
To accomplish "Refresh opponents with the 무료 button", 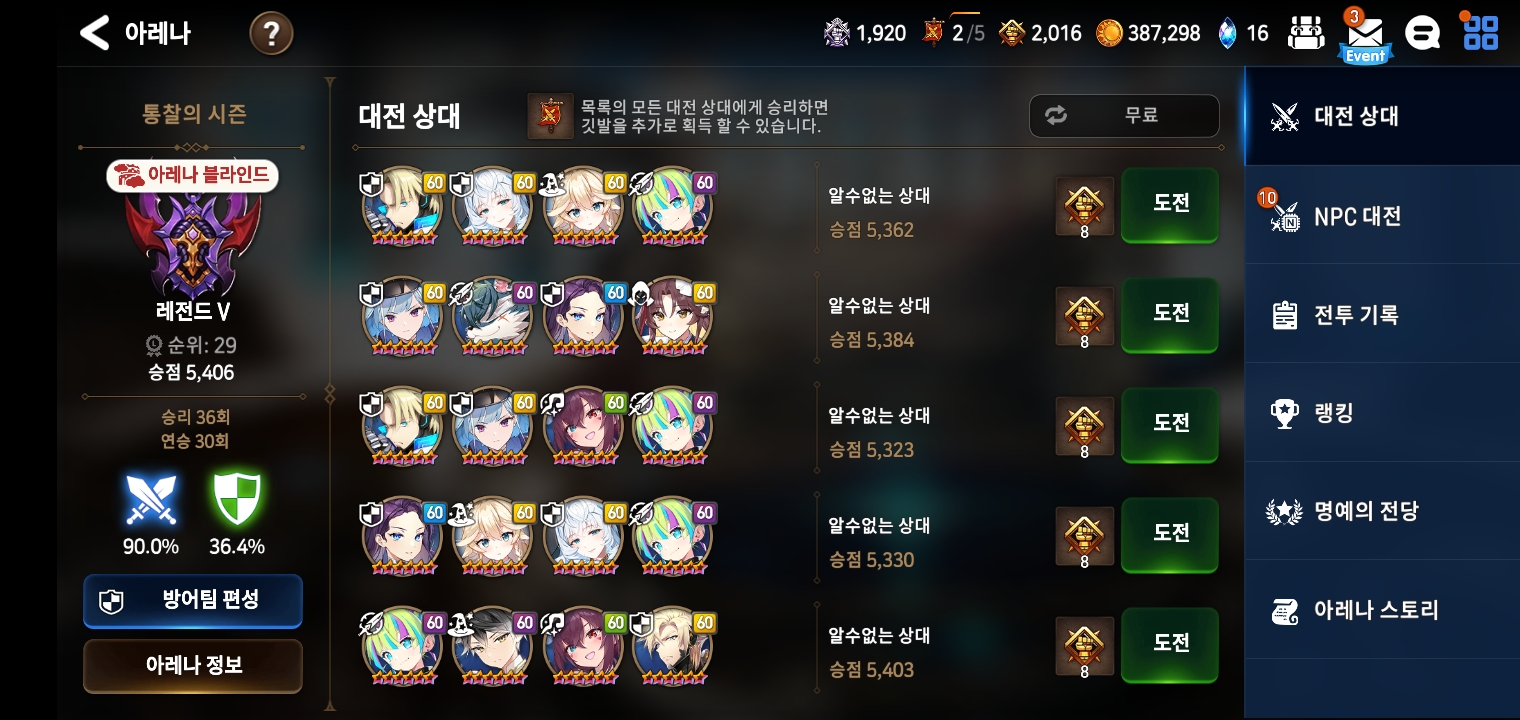I will (x=1124, y=115).
